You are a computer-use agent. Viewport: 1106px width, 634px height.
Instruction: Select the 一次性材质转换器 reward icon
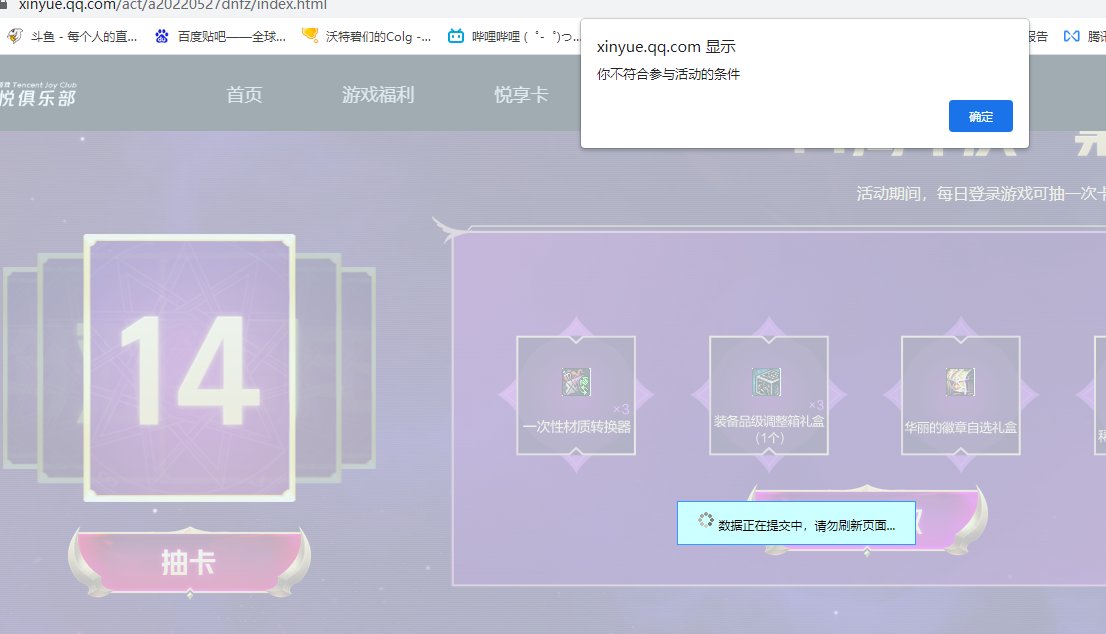[x=576, y=382]
